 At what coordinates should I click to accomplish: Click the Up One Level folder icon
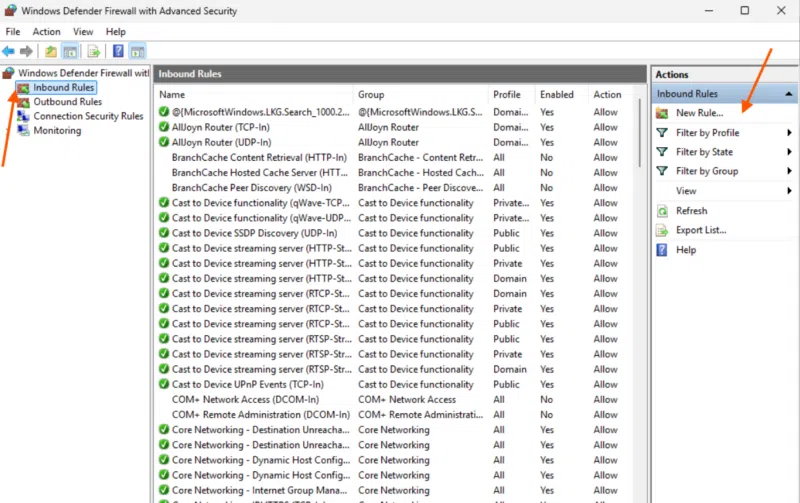coord(51,51)
